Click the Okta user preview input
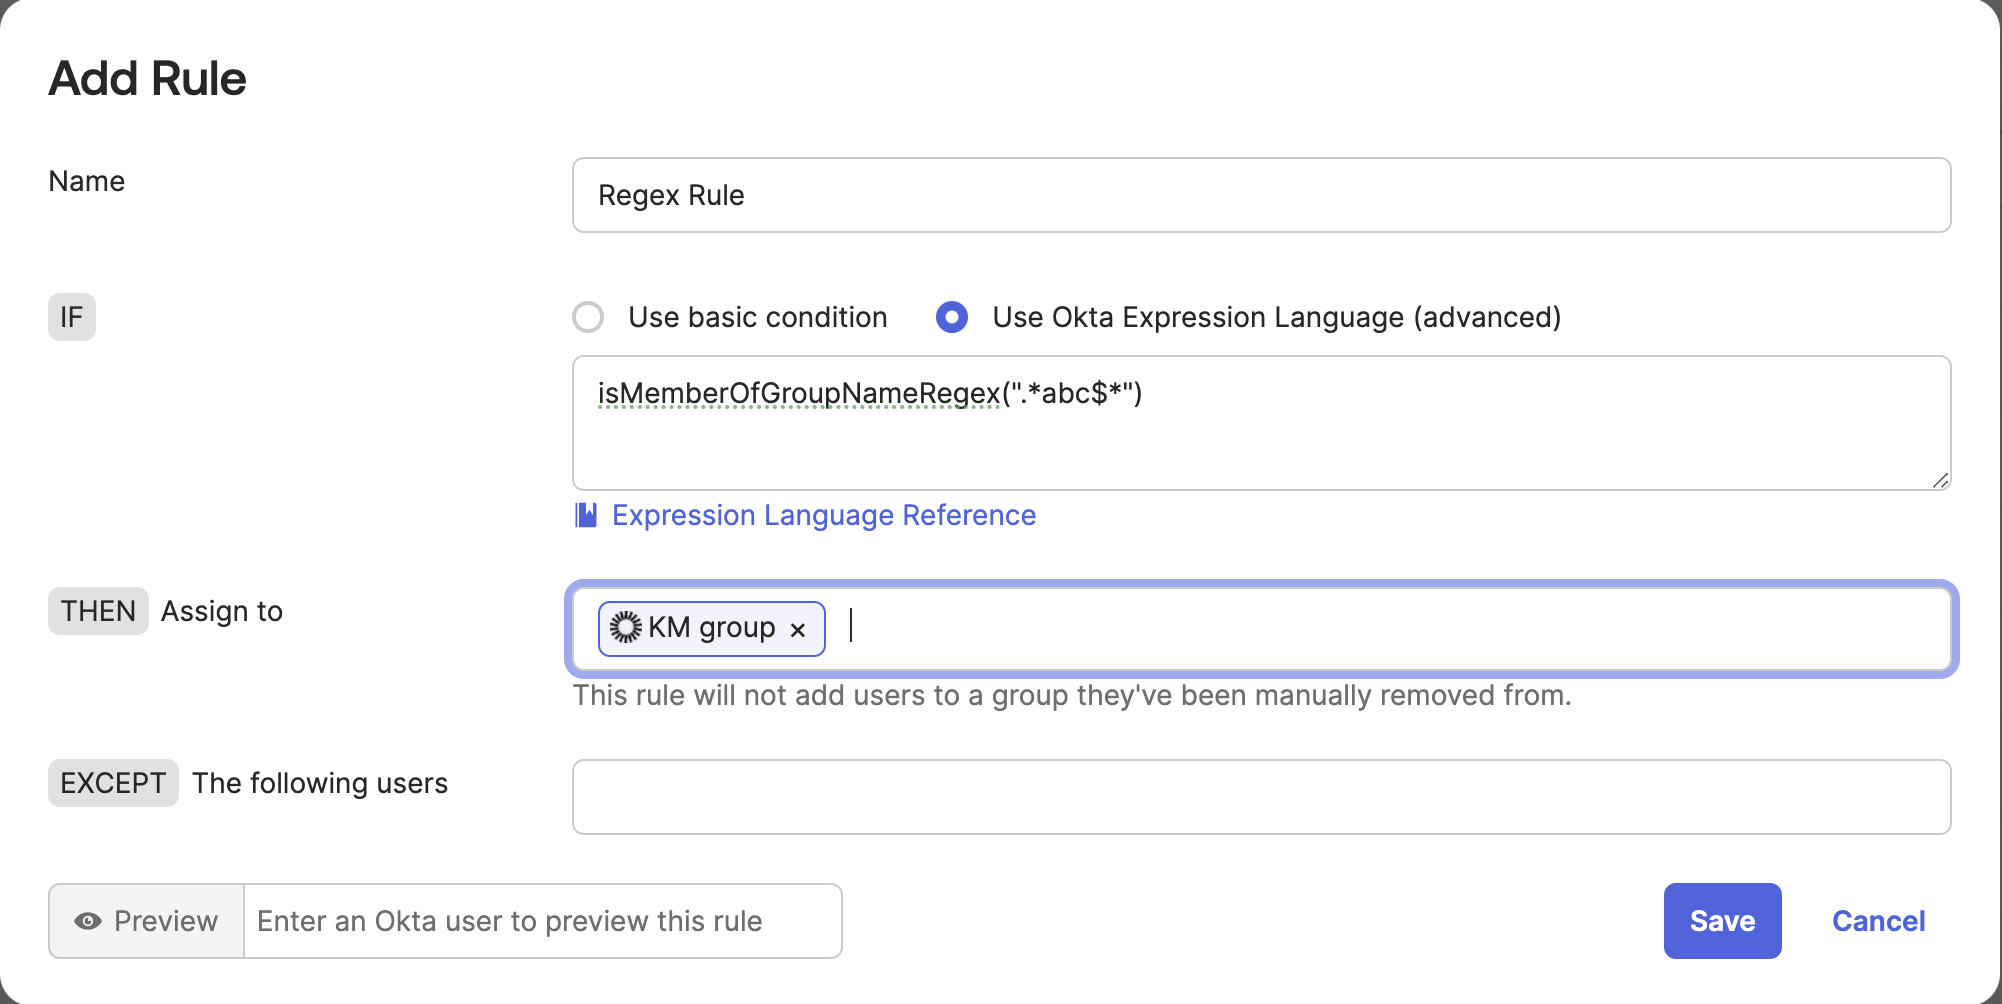Screen dimensions: 2002x1004 pos(543,921)
